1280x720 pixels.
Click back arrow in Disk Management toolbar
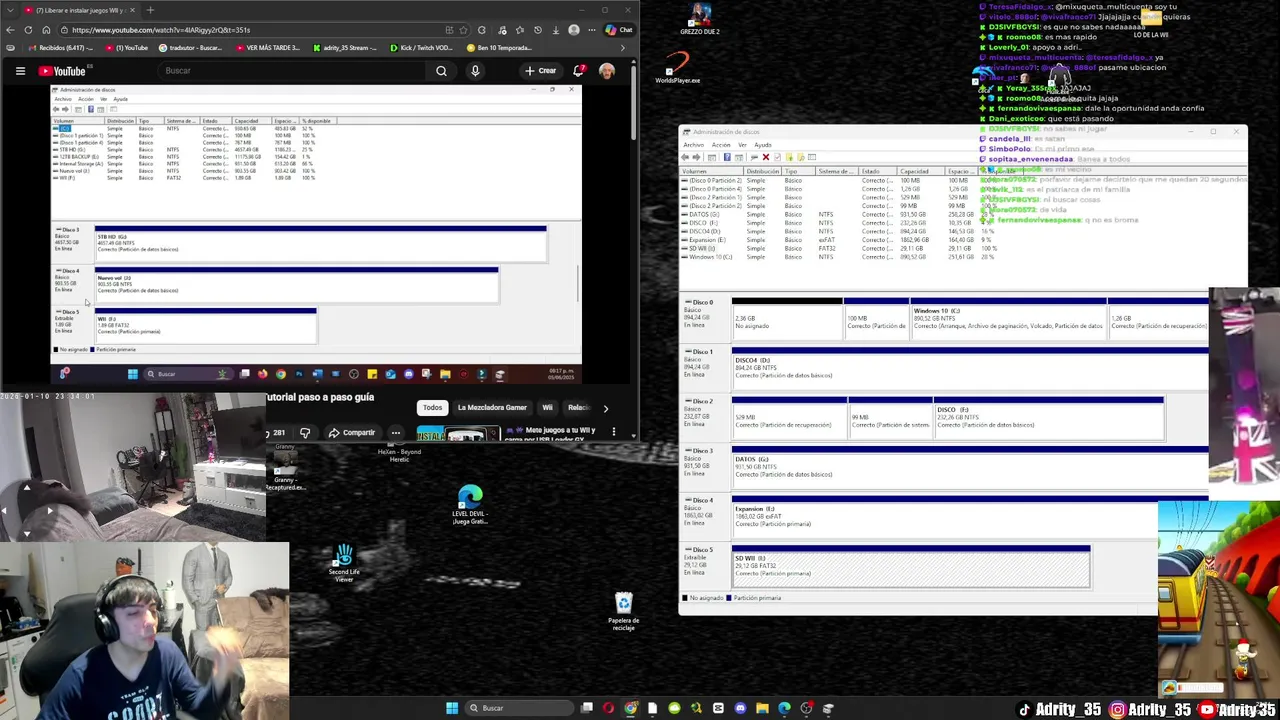point(685,157)
